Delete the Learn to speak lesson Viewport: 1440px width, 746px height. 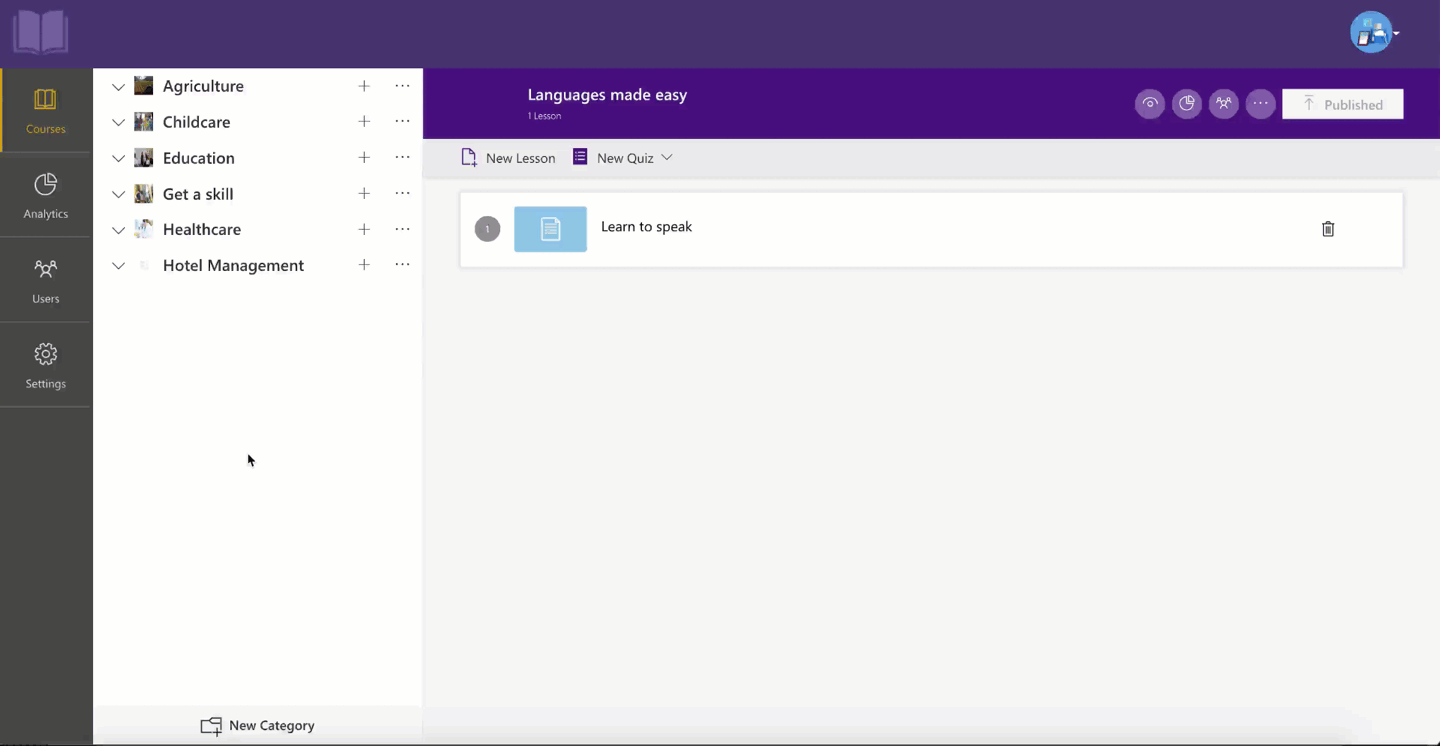[x=1328, y=229]
